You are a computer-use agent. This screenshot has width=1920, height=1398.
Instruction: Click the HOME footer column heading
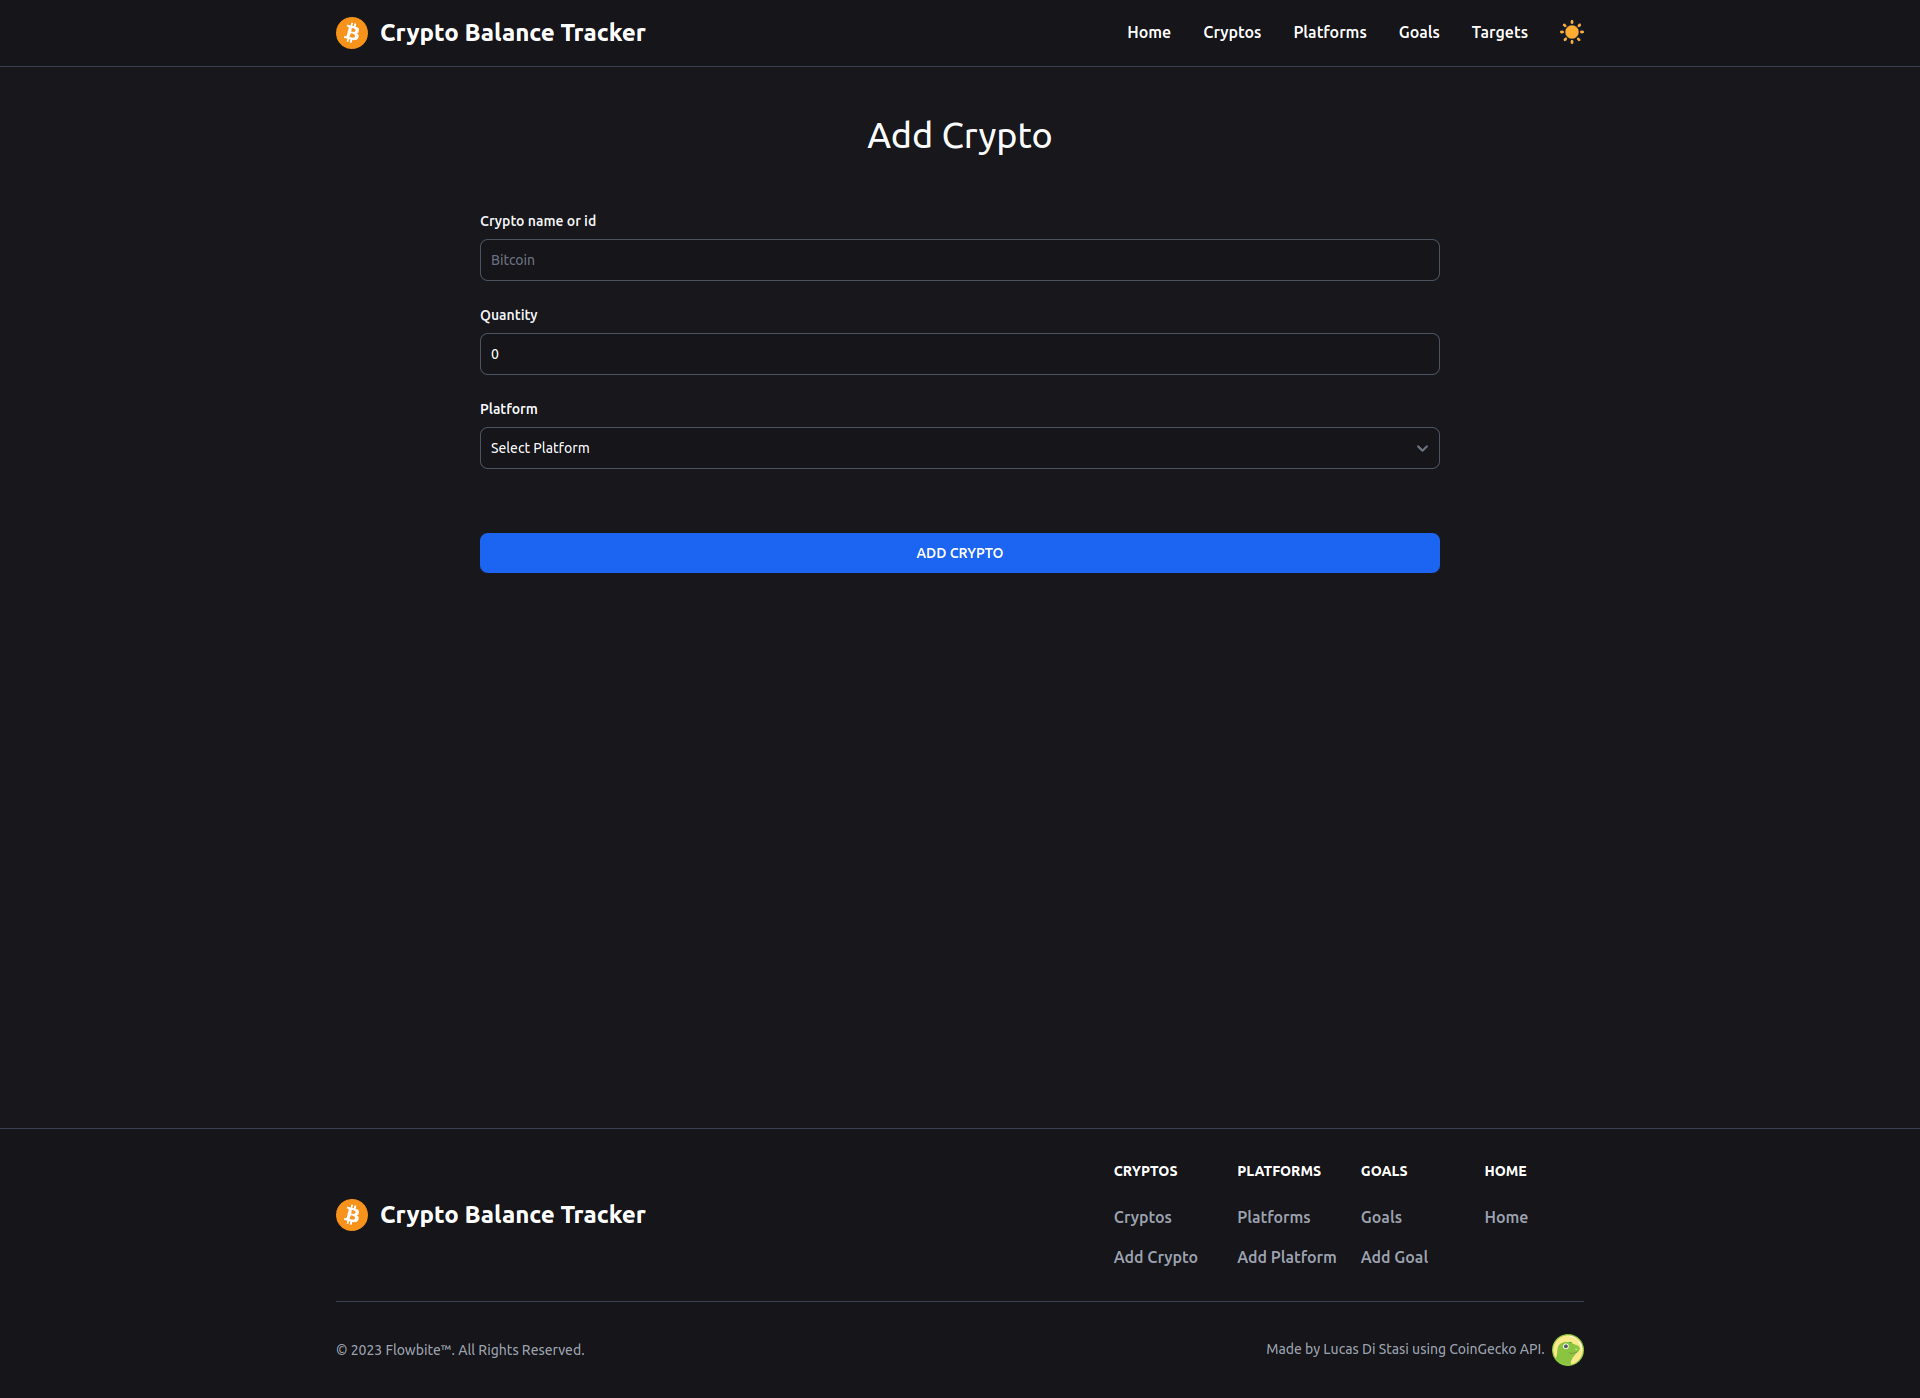coord(1506,1171)
